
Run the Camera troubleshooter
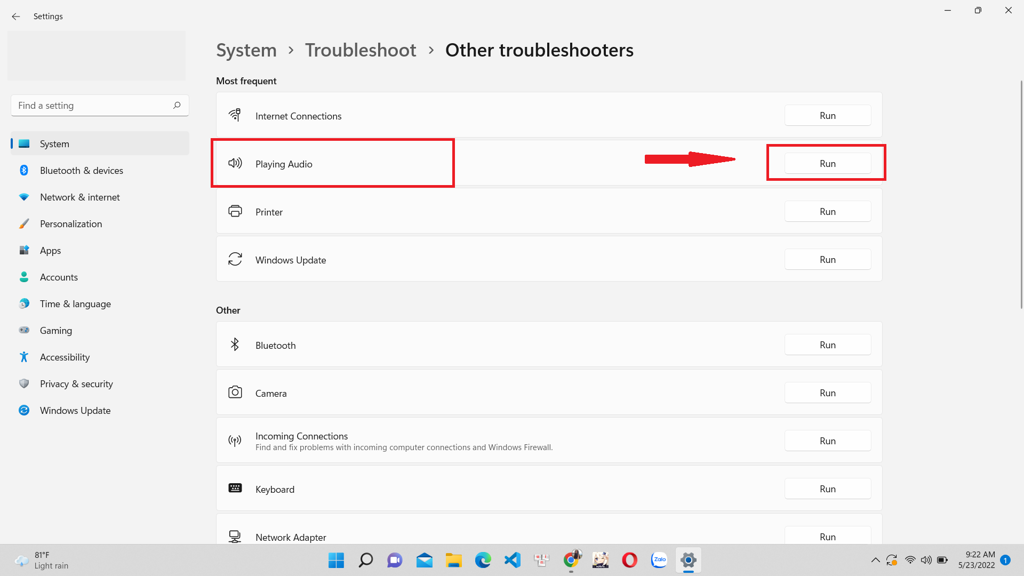coord(827,392)
